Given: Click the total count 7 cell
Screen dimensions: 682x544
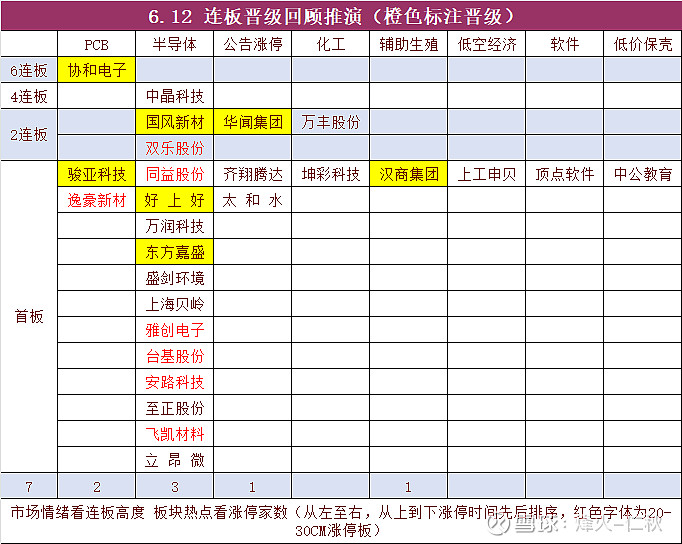Looking at the screenshot, I should (x=29, y=486).
